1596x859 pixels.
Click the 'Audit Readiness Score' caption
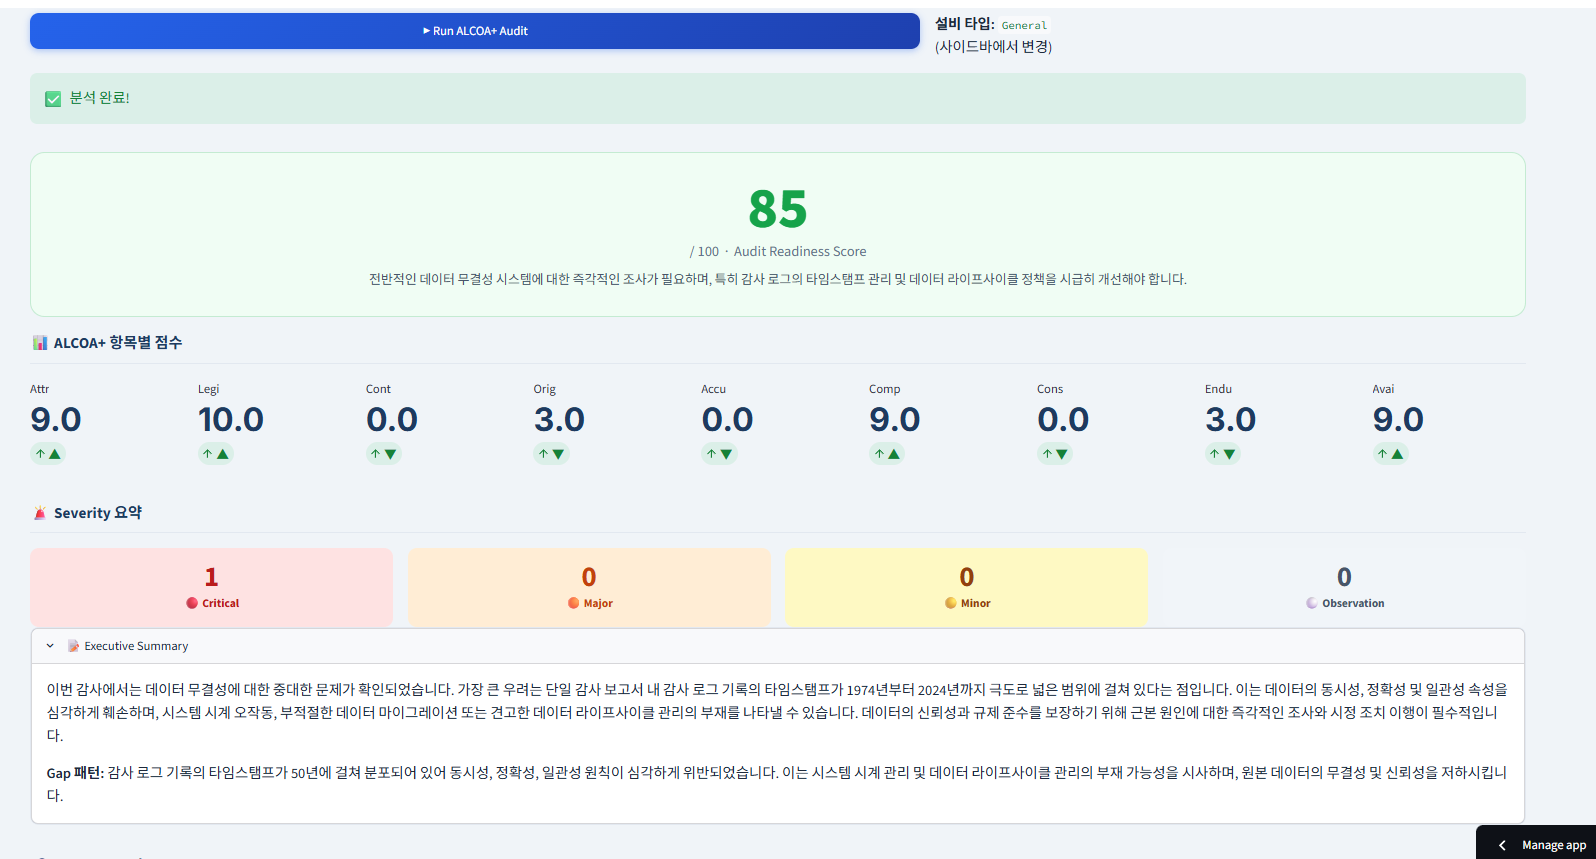(x=800, y=252)
